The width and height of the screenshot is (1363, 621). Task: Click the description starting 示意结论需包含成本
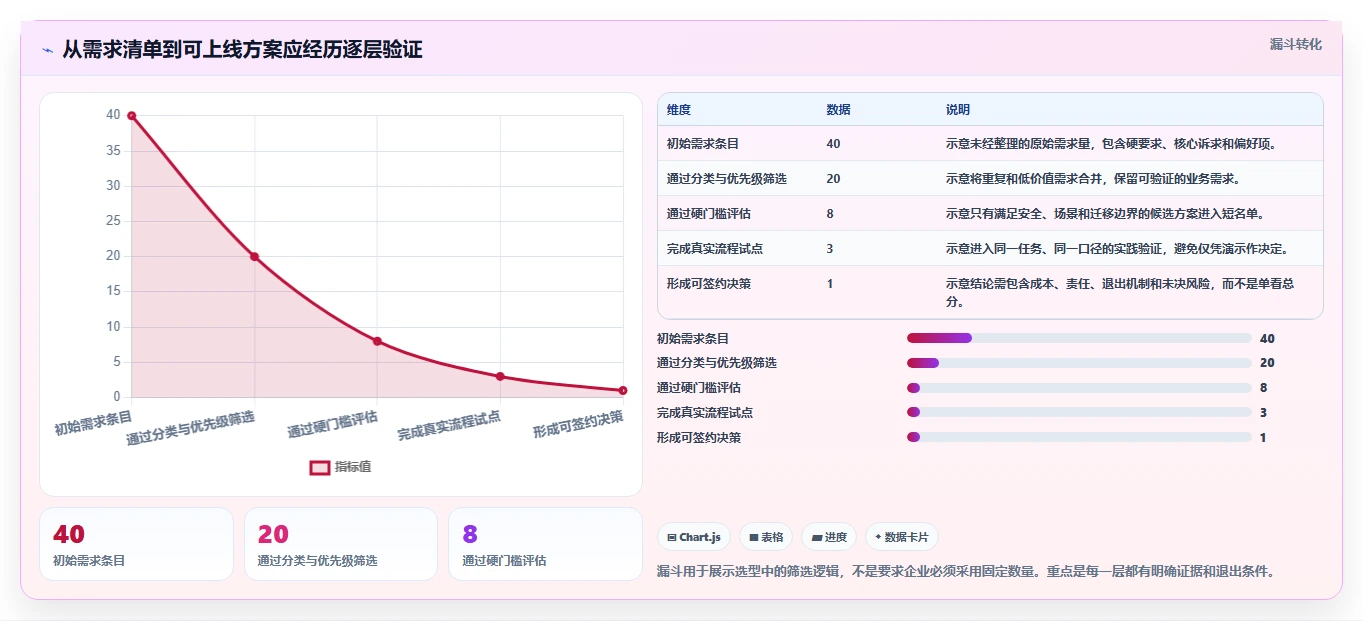pyautogui.click(x=1120, y=292)
